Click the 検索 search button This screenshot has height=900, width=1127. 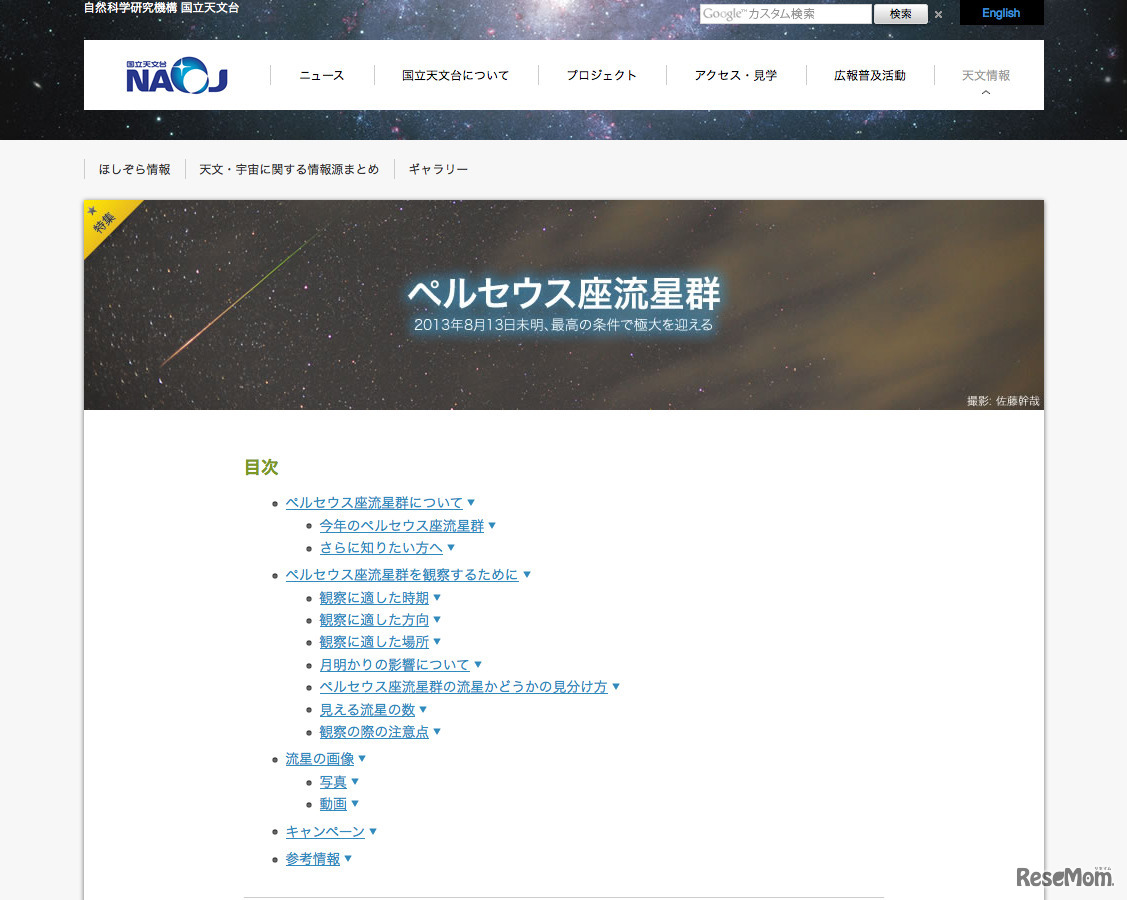tap(899, 13)
